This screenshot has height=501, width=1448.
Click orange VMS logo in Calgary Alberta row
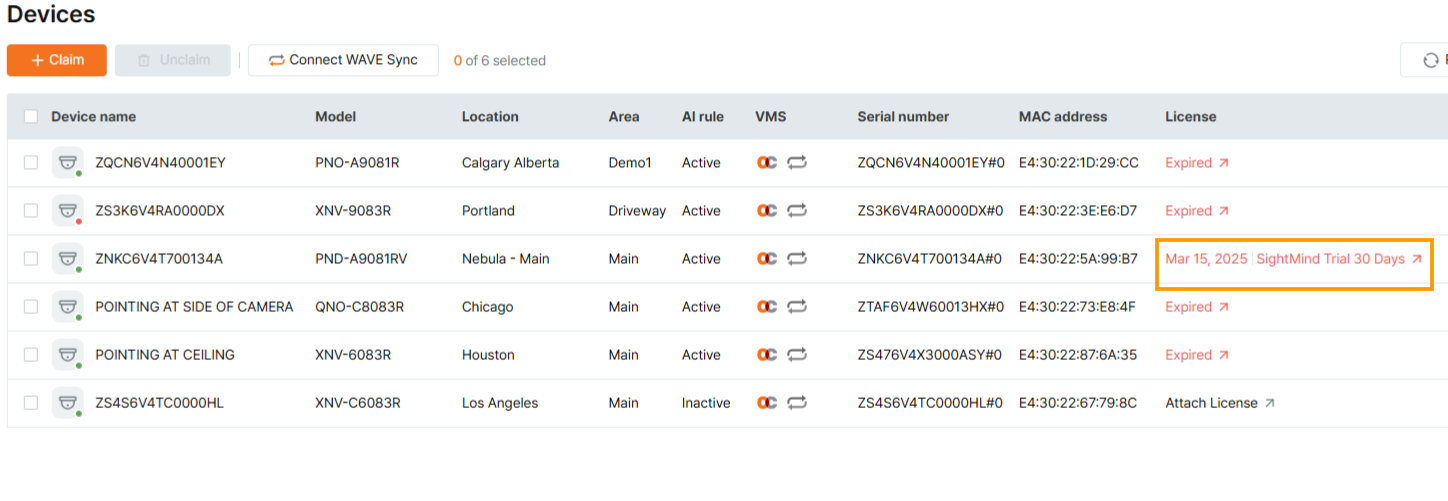pyautogui.click(x=767, y=163)
